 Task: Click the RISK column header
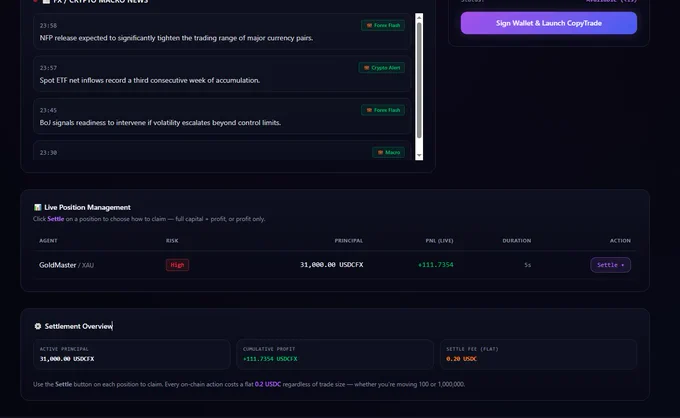tap(172, 241)
